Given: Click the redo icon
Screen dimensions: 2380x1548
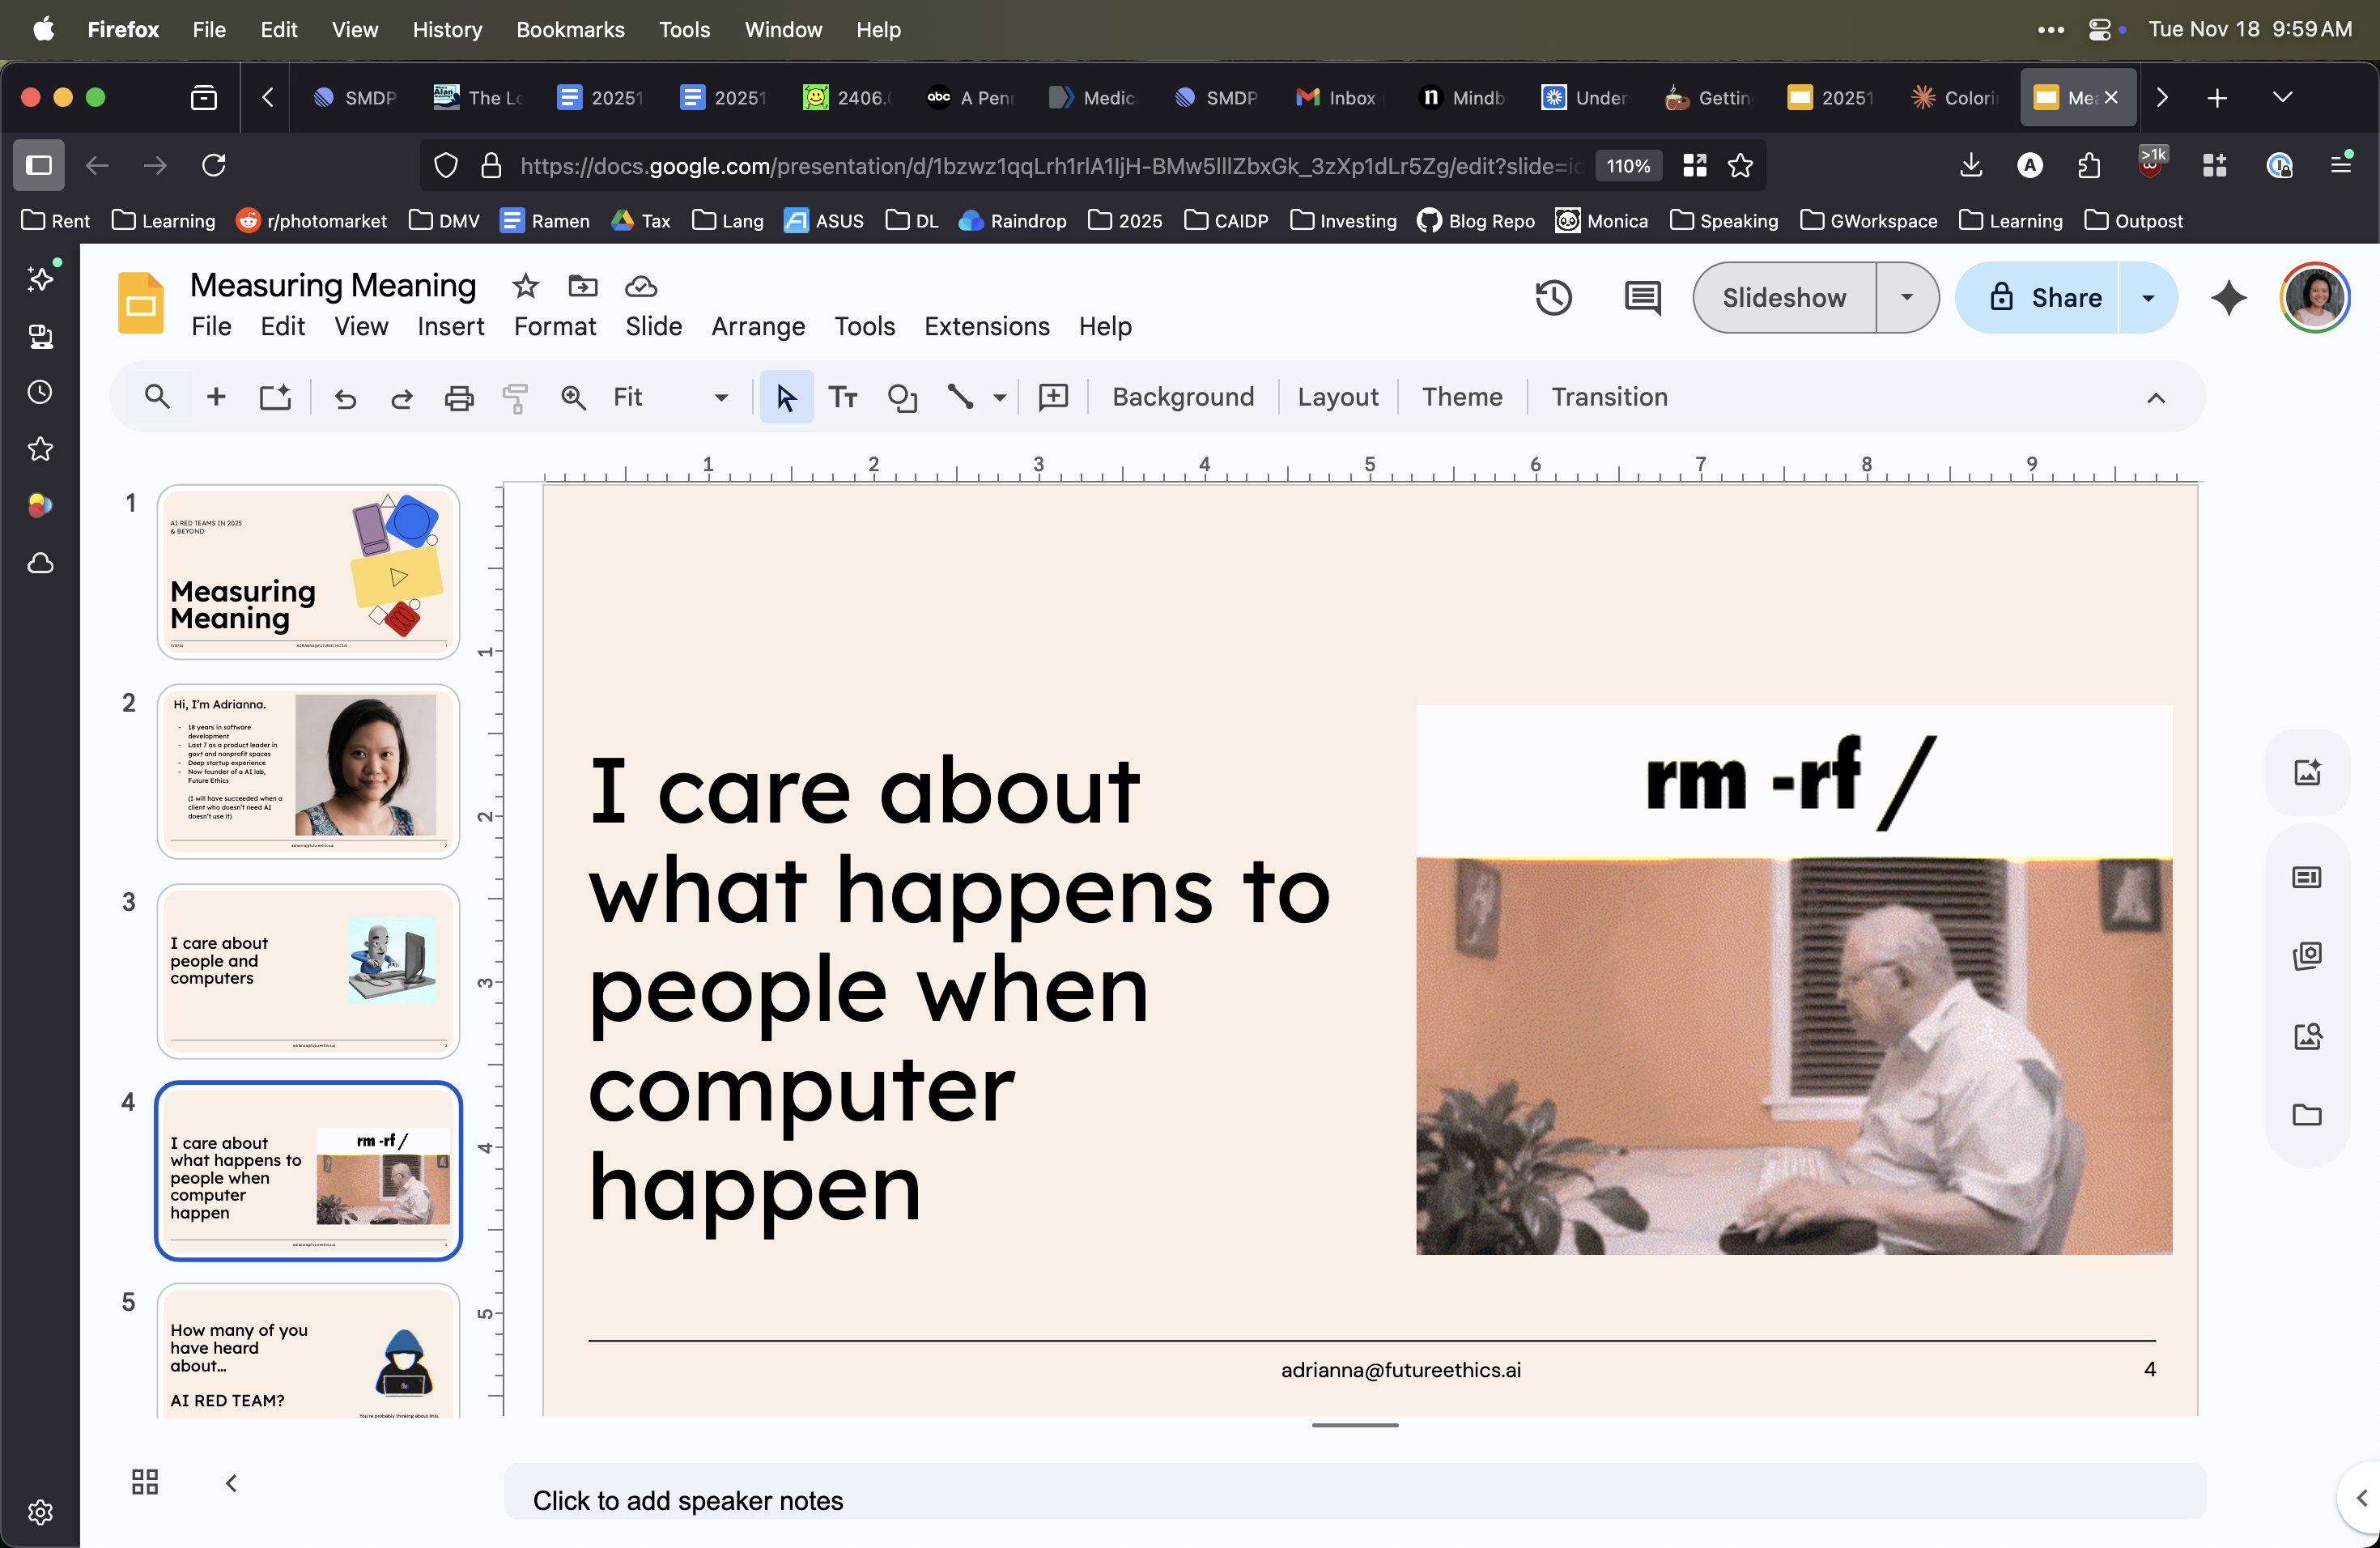Looking at the screenshot, I should click(401, 397).
